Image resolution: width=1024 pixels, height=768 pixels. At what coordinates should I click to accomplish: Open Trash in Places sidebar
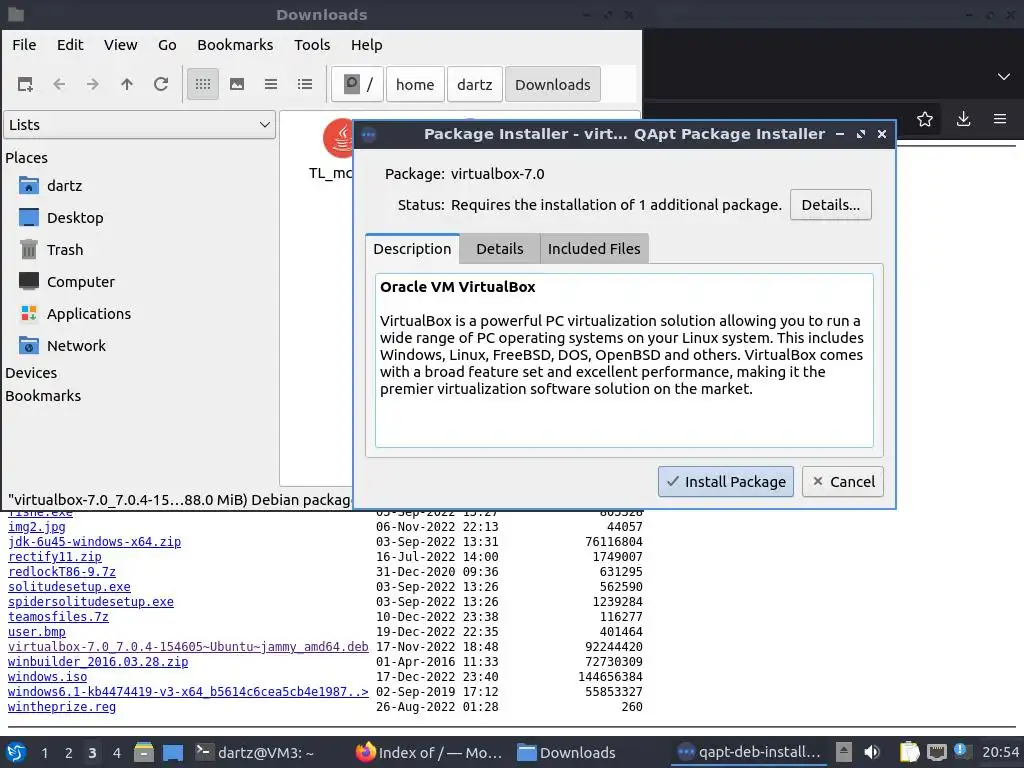pos(65,250)
